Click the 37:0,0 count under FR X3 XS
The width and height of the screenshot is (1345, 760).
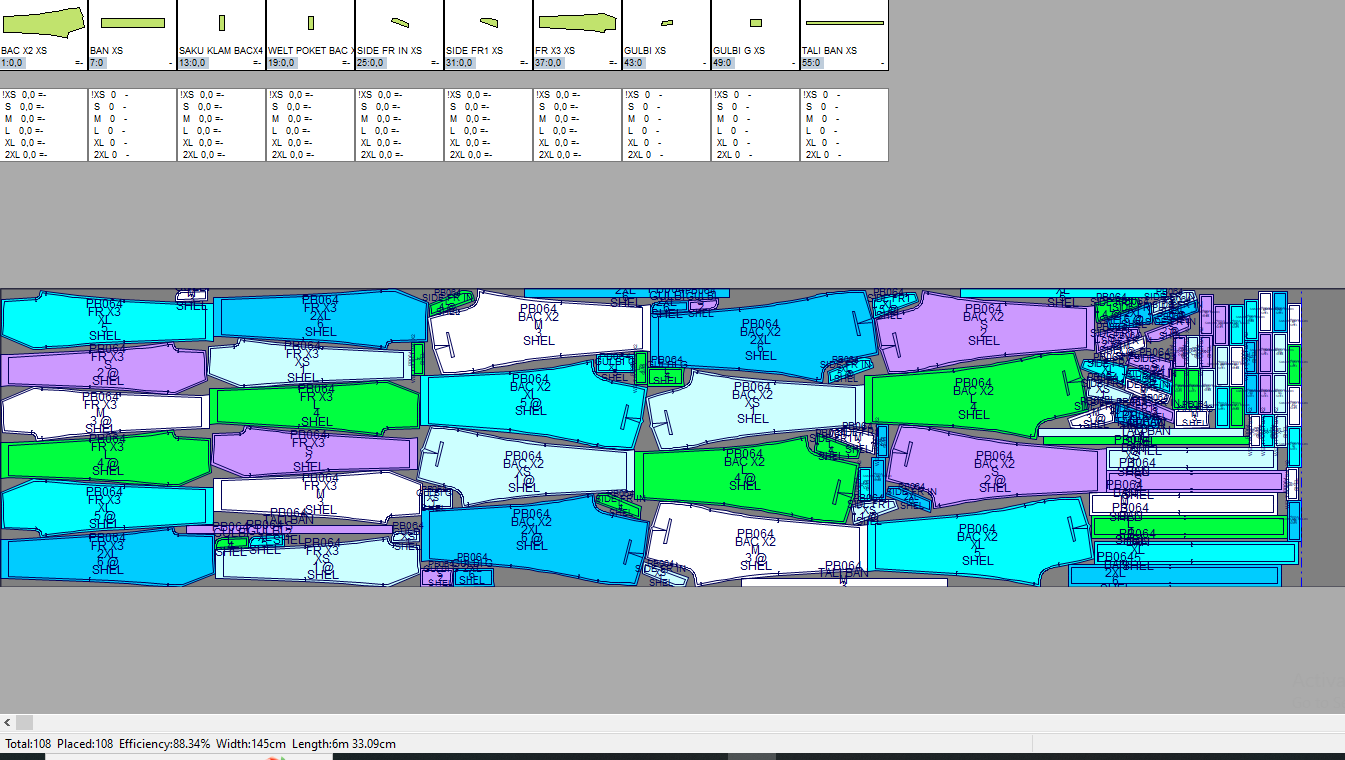pyautogui.click(x=550, y=63)
